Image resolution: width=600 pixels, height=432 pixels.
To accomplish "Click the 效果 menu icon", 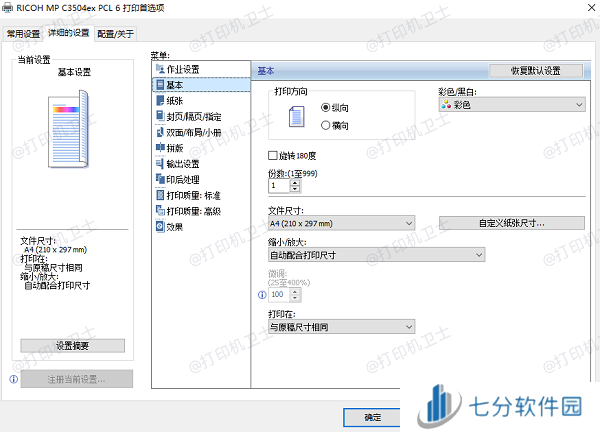I will 160,227.
